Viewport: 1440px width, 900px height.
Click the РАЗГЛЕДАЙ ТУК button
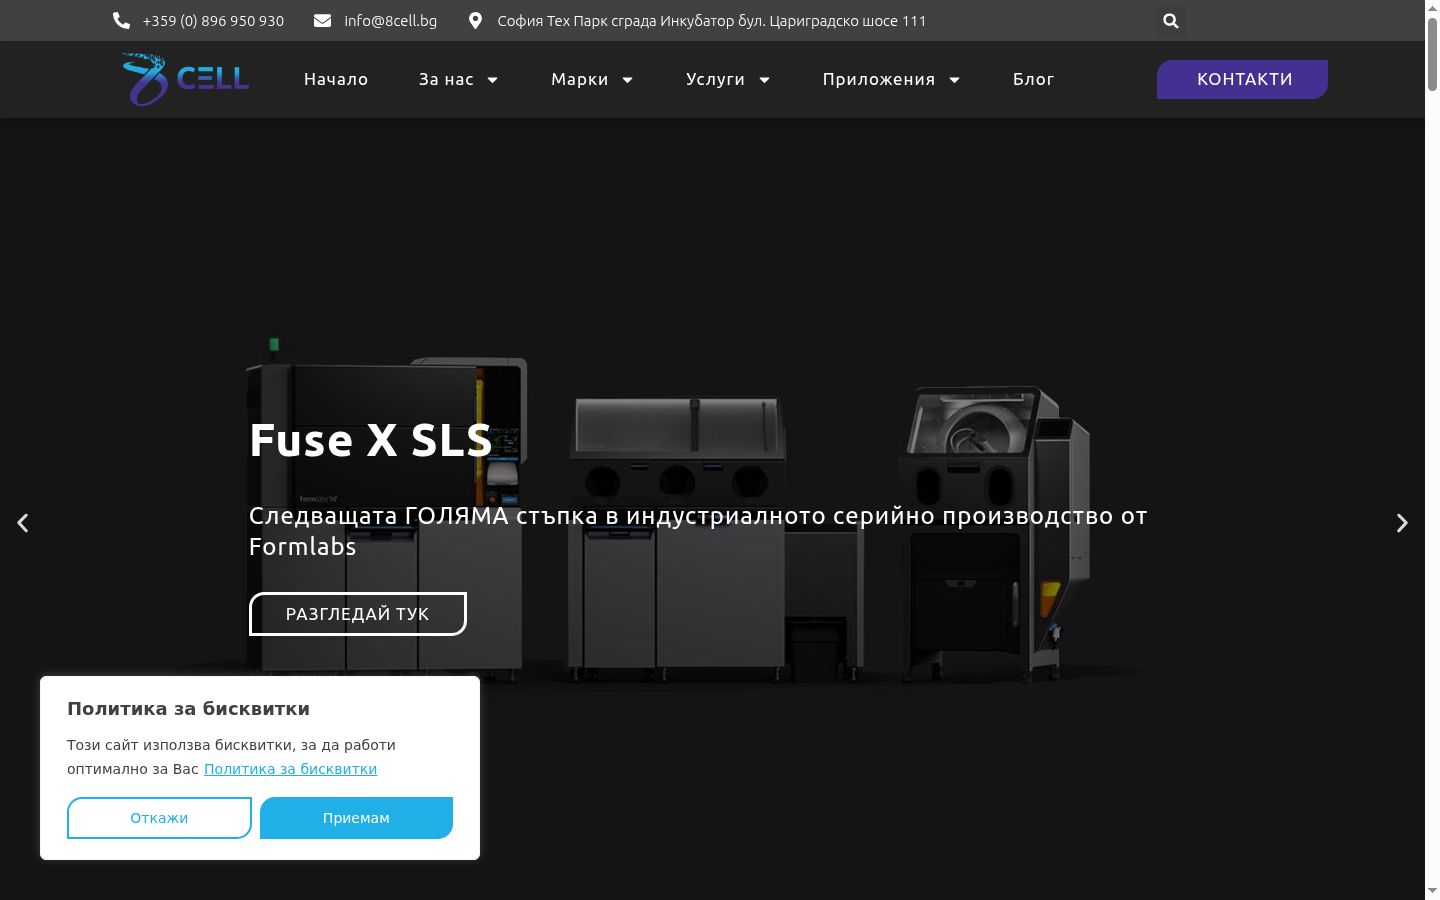(358, 614)
